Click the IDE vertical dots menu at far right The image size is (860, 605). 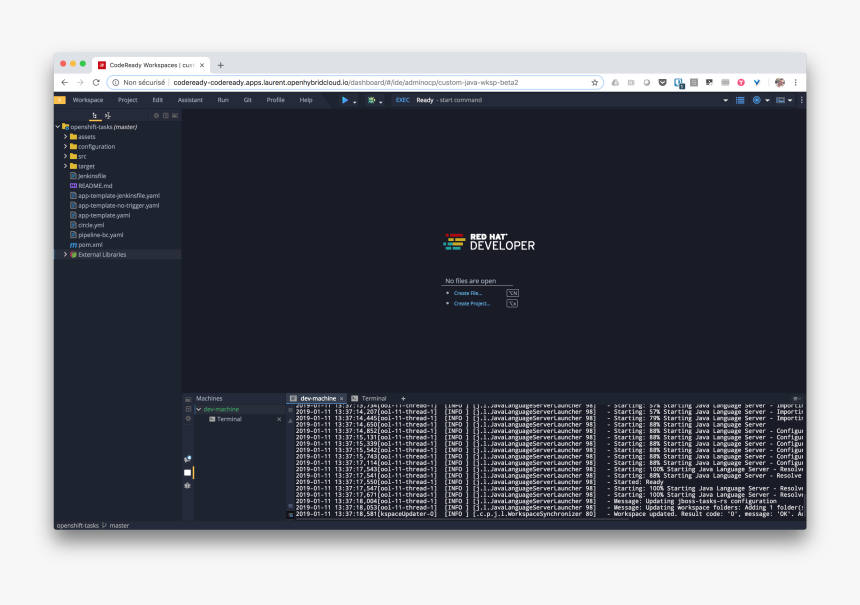click(801, 100)
